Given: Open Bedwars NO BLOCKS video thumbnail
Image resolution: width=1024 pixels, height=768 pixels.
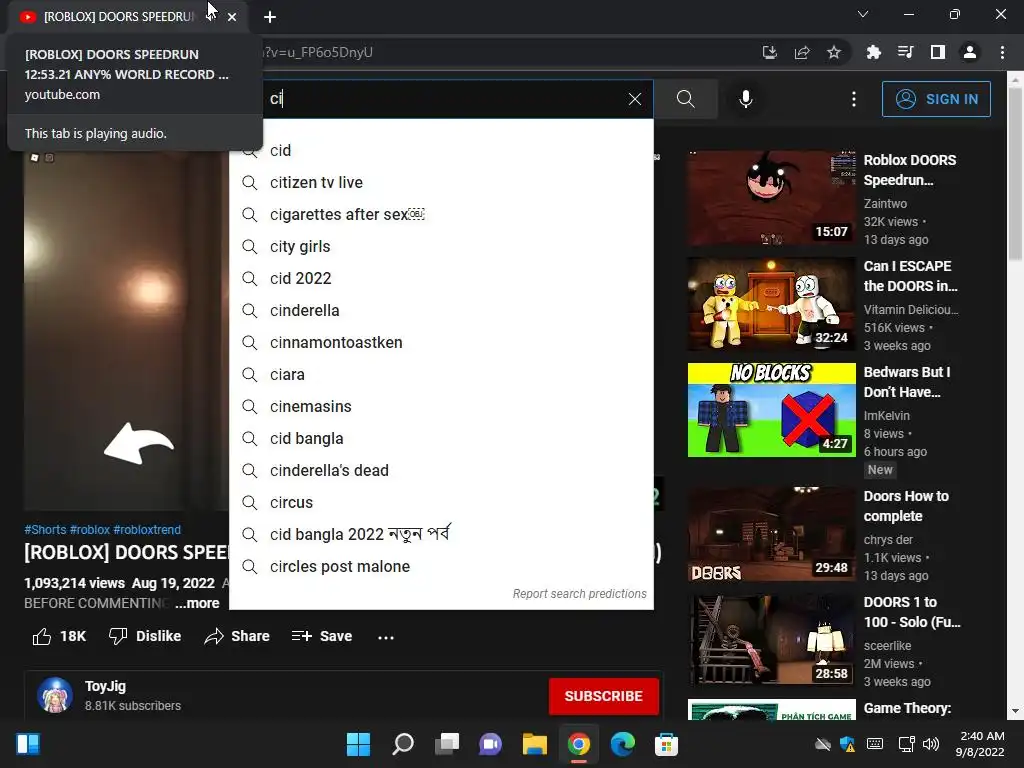Looking at the screenshot, I should coord(771,410).
